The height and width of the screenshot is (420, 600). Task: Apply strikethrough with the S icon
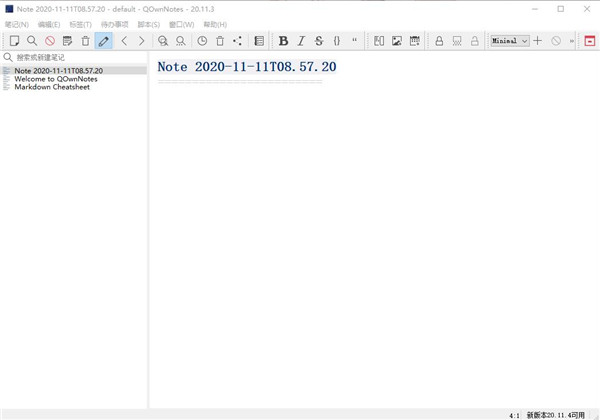[x=319, y=41]
